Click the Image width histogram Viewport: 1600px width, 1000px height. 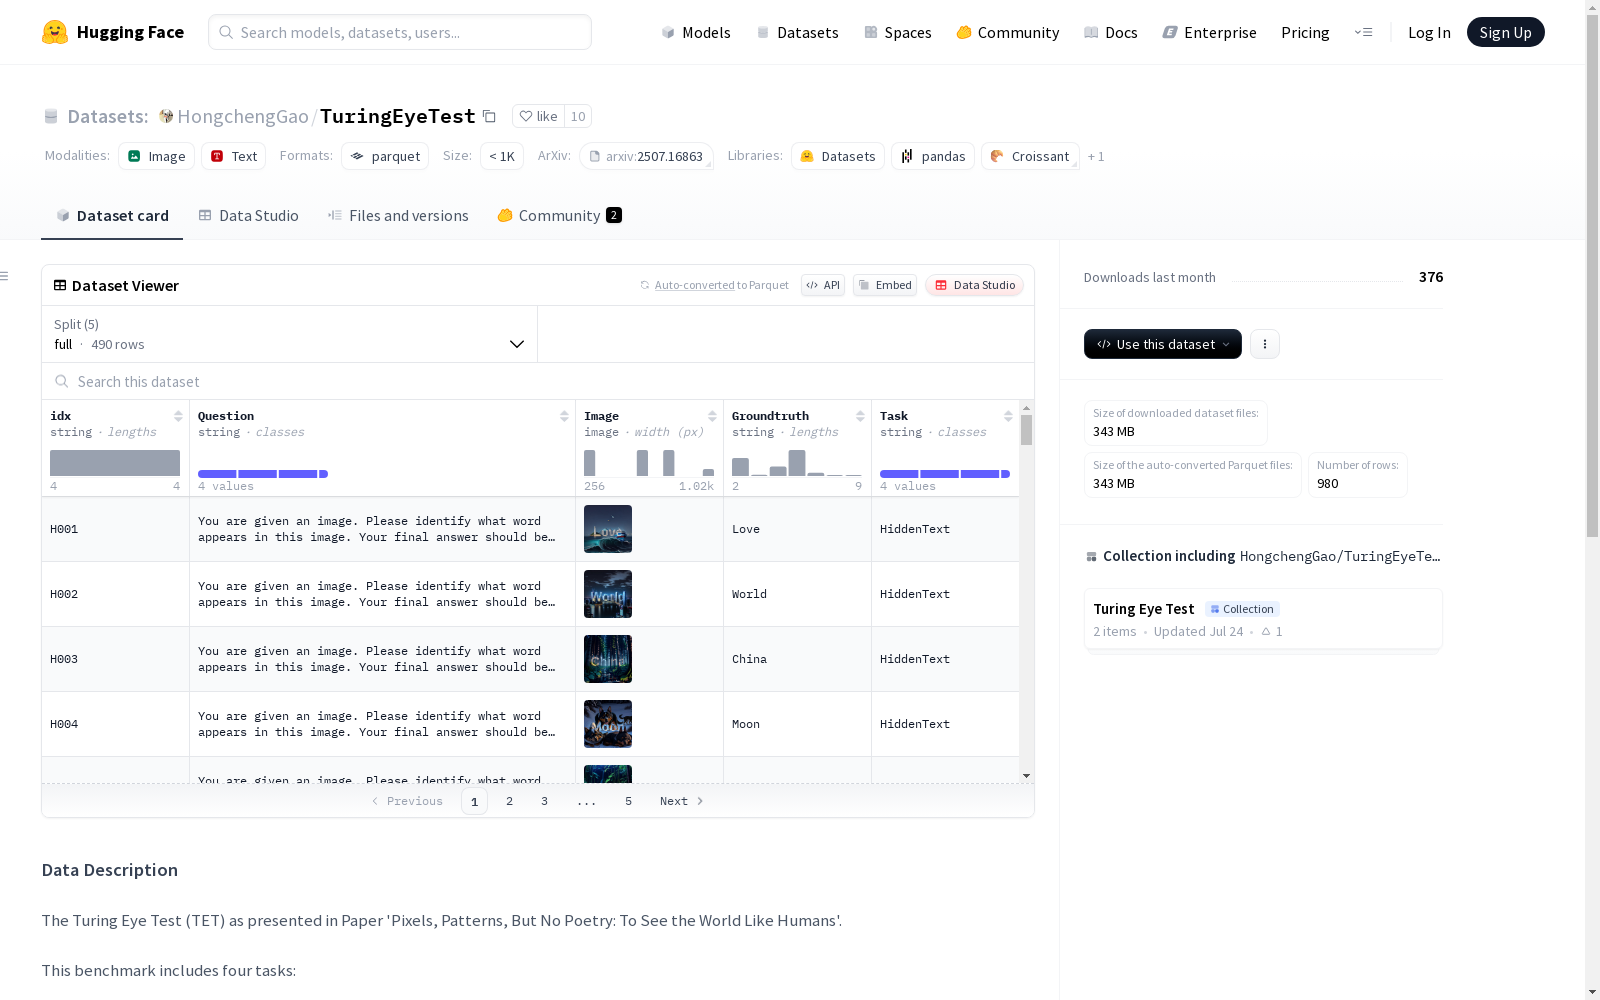coord(649,463)
